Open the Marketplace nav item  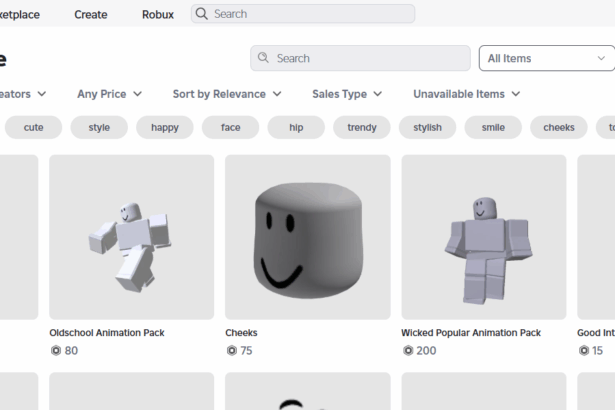point(20,15)
